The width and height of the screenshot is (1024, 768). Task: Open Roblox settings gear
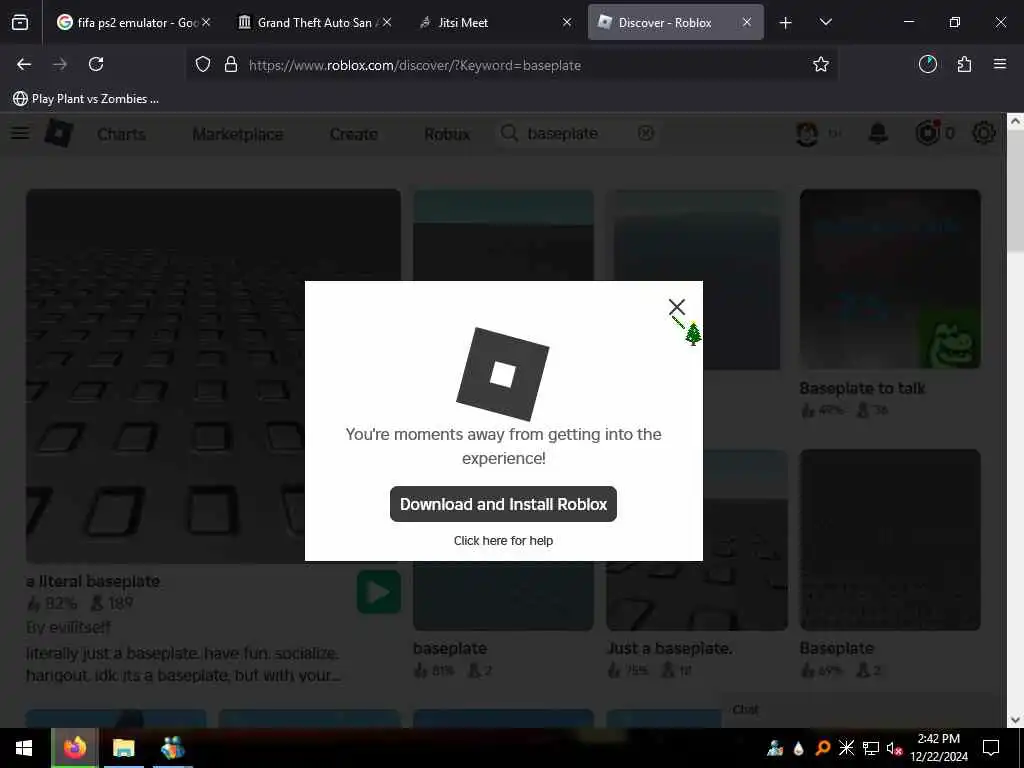(x=984, y=133)
